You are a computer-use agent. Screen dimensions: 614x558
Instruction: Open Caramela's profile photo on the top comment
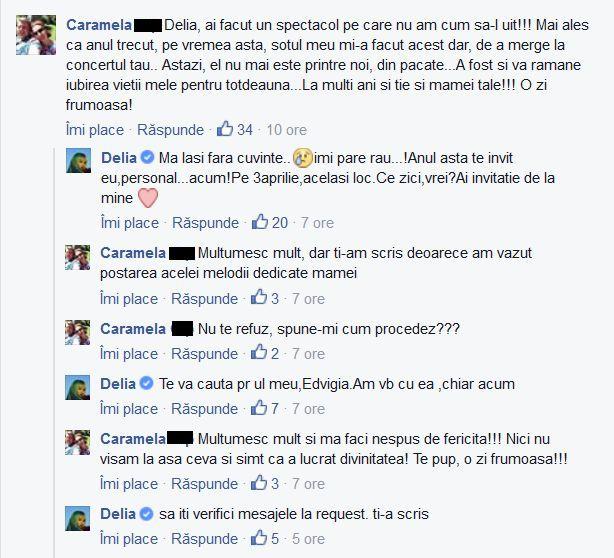(36, 35)
